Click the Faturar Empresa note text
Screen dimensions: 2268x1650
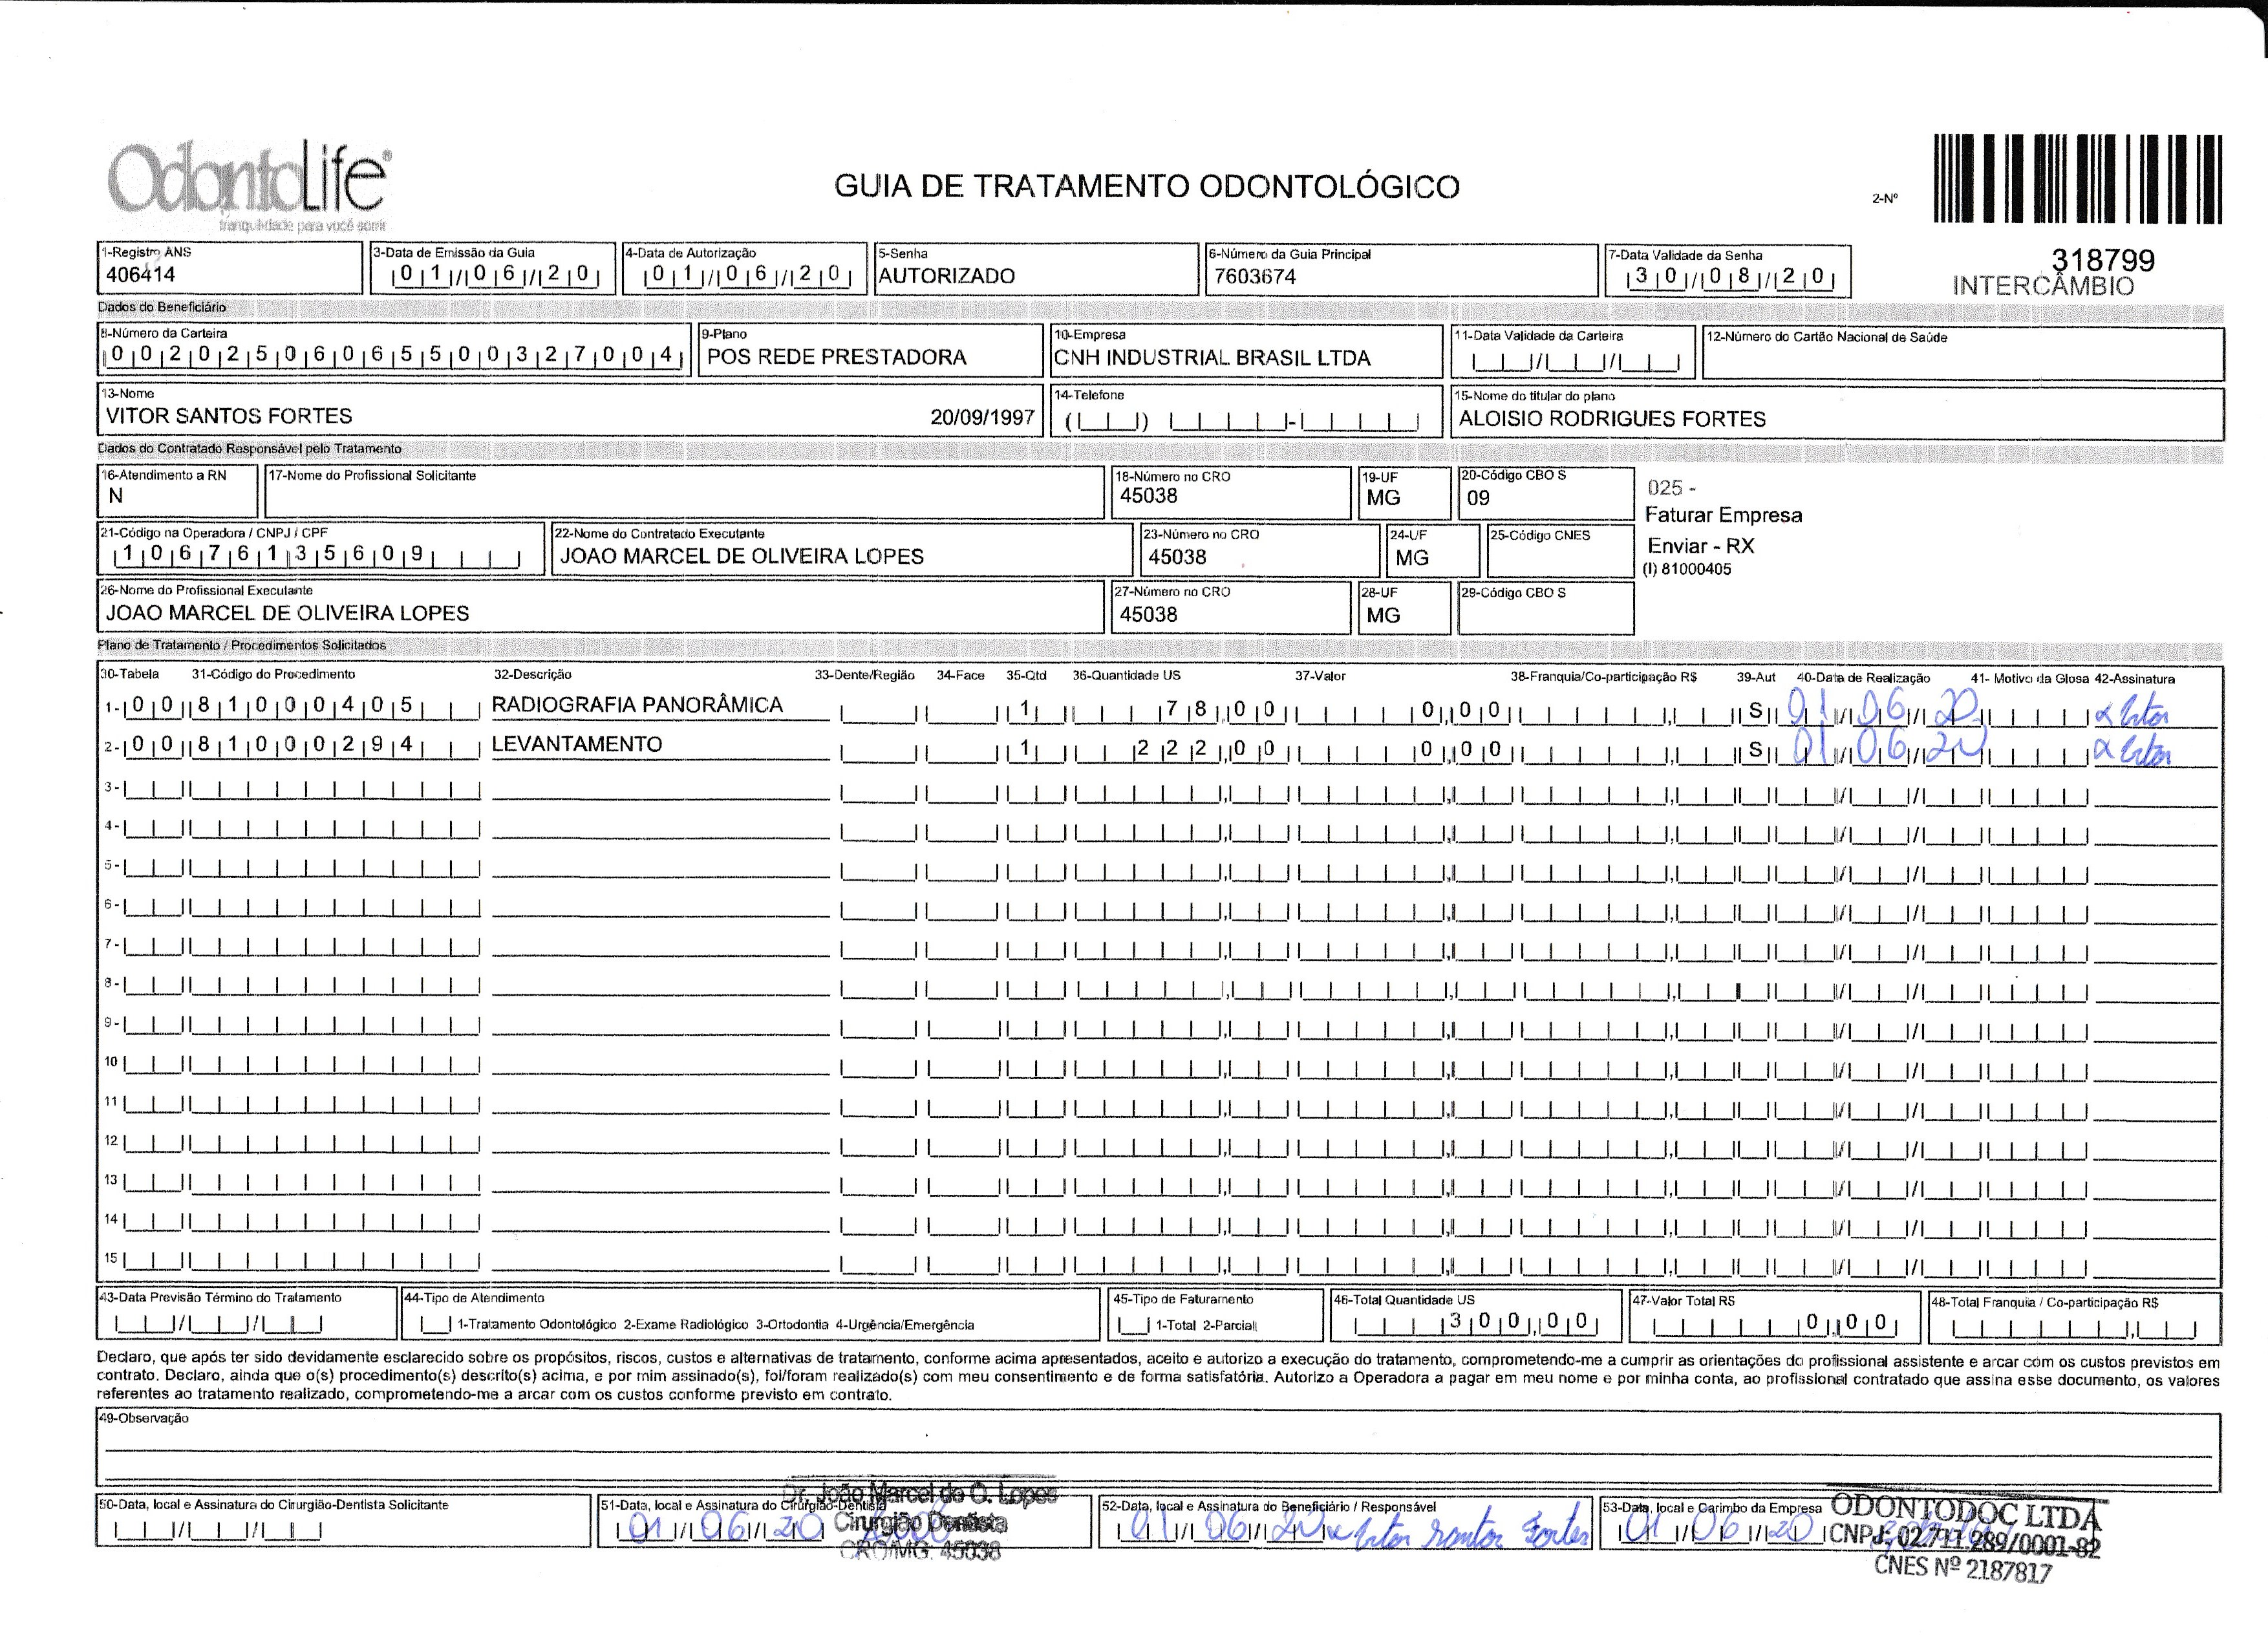1723,515
